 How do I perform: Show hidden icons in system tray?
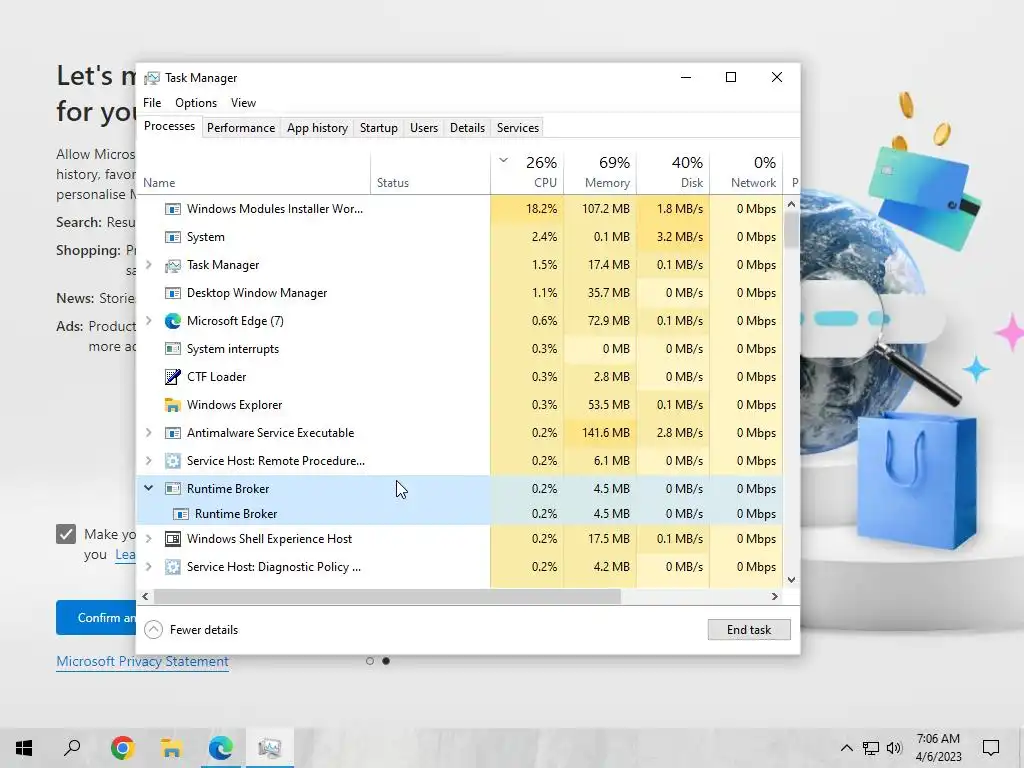tap(846, 748)
